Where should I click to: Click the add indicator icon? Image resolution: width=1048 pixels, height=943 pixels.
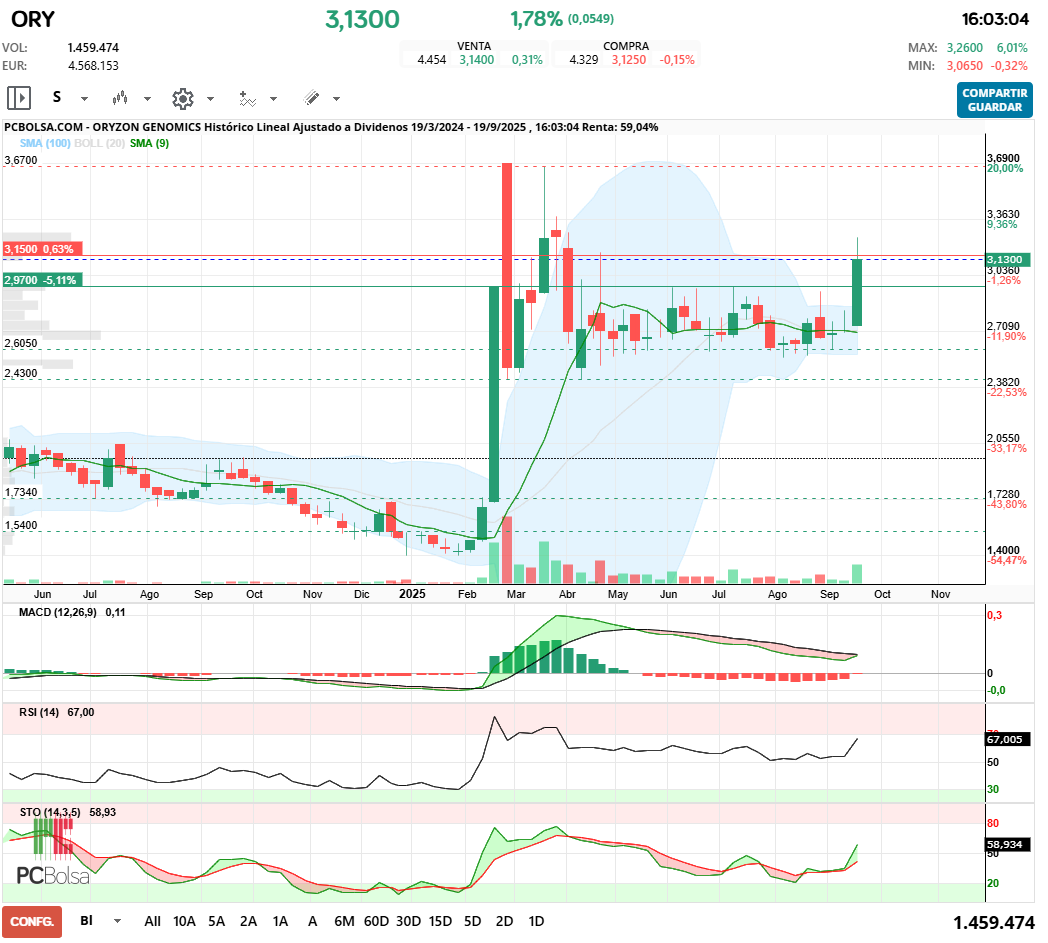point(247,99)
